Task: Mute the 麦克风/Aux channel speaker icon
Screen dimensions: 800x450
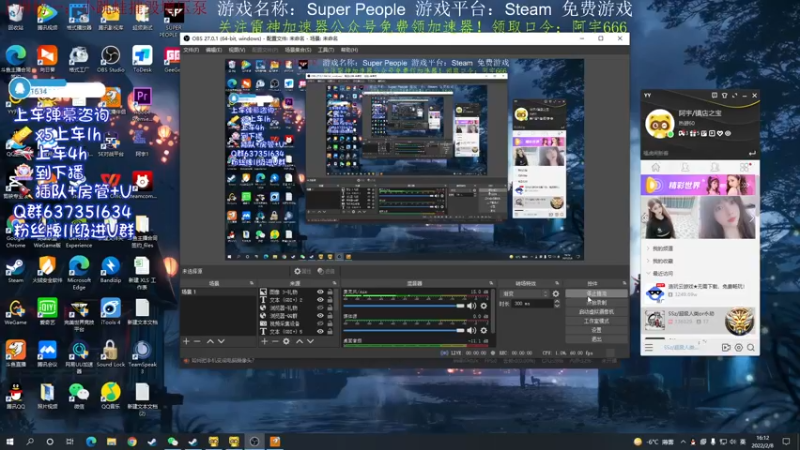Action: pos(471,306)
